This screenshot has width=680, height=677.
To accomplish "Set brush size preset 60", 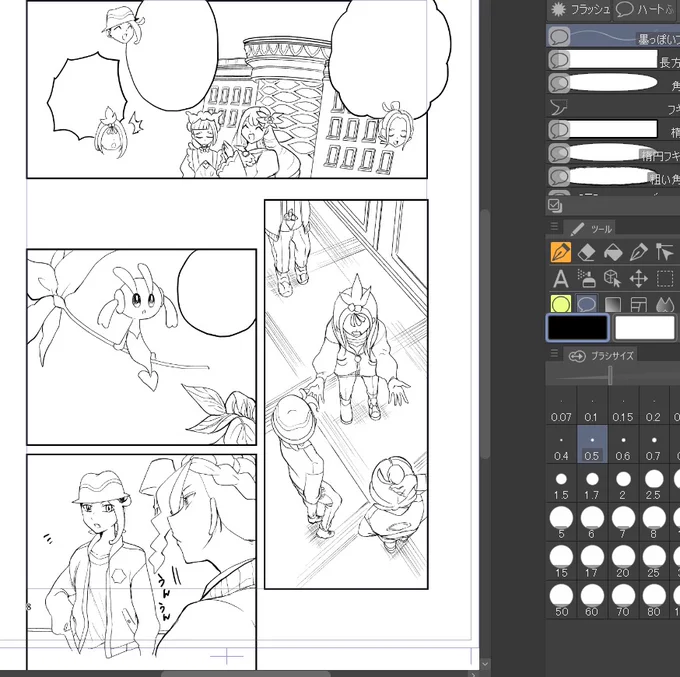I will (x=592, y=601).
